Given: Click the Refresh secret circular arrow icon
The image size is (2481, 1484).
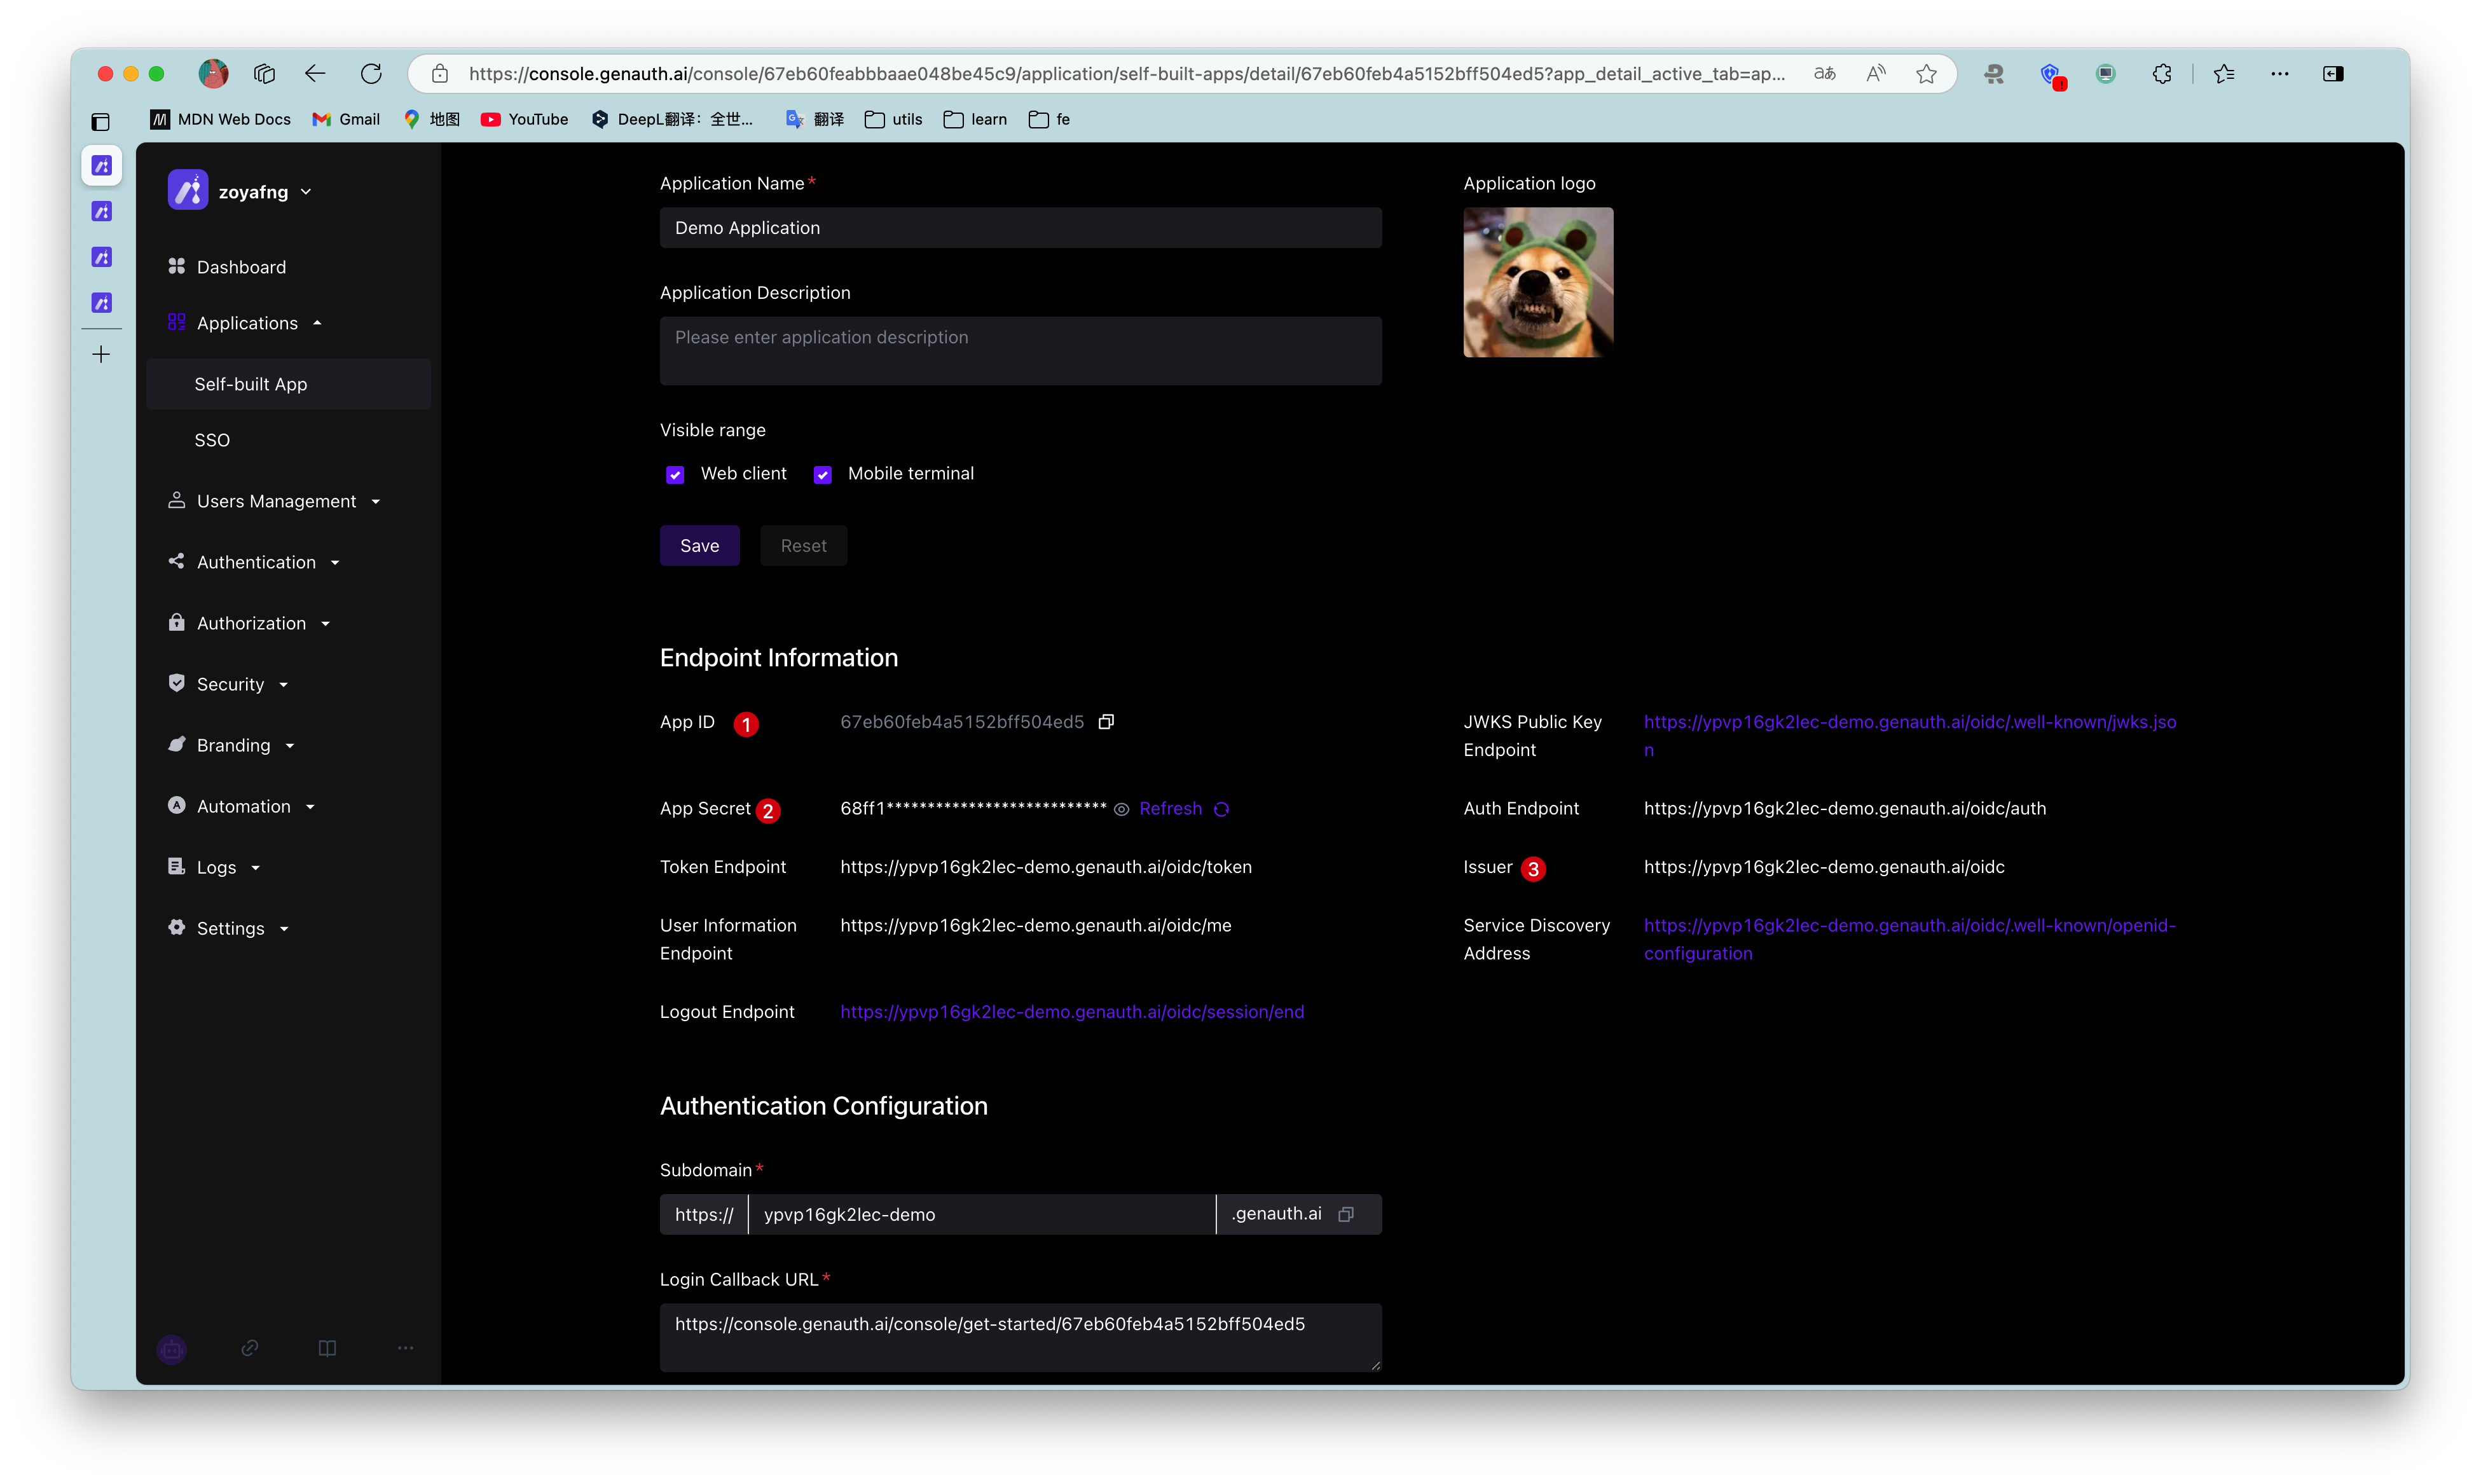Looking at the screenshot, I should point(1221,809).
